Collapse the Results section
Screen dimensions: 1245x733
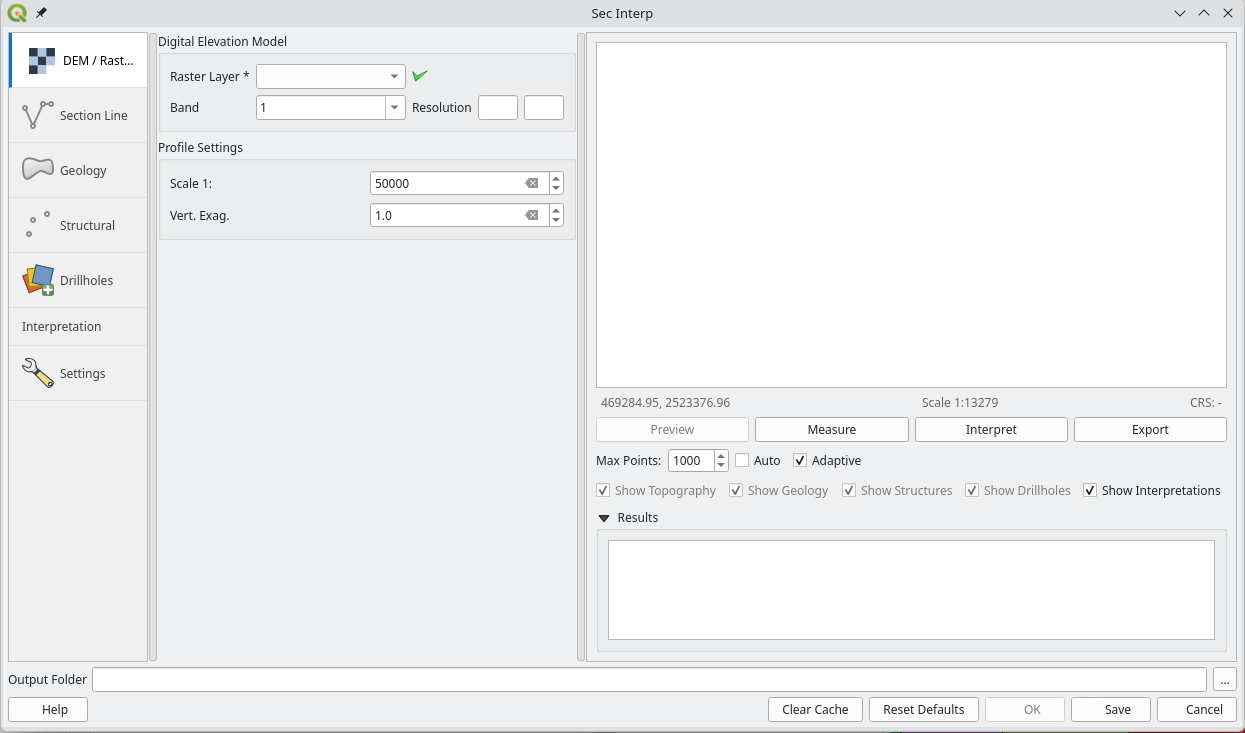click(x=602, y=517)
